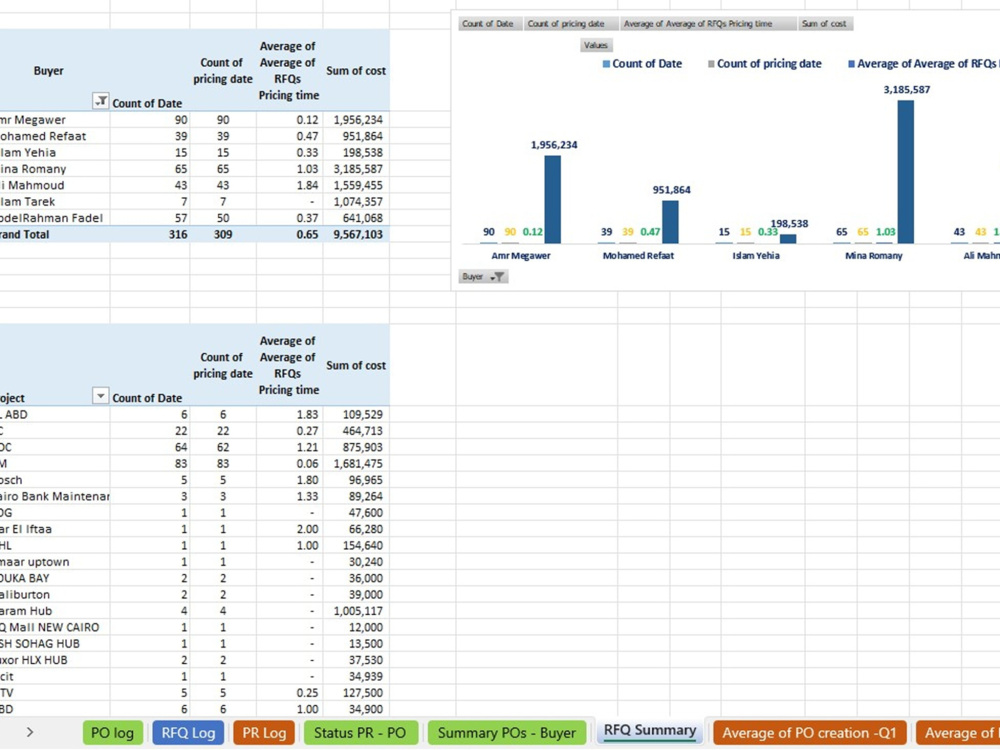Select the 1,681,475 project cost cell
Viewport: 1000px width, 750px height.
coord(355,464)
